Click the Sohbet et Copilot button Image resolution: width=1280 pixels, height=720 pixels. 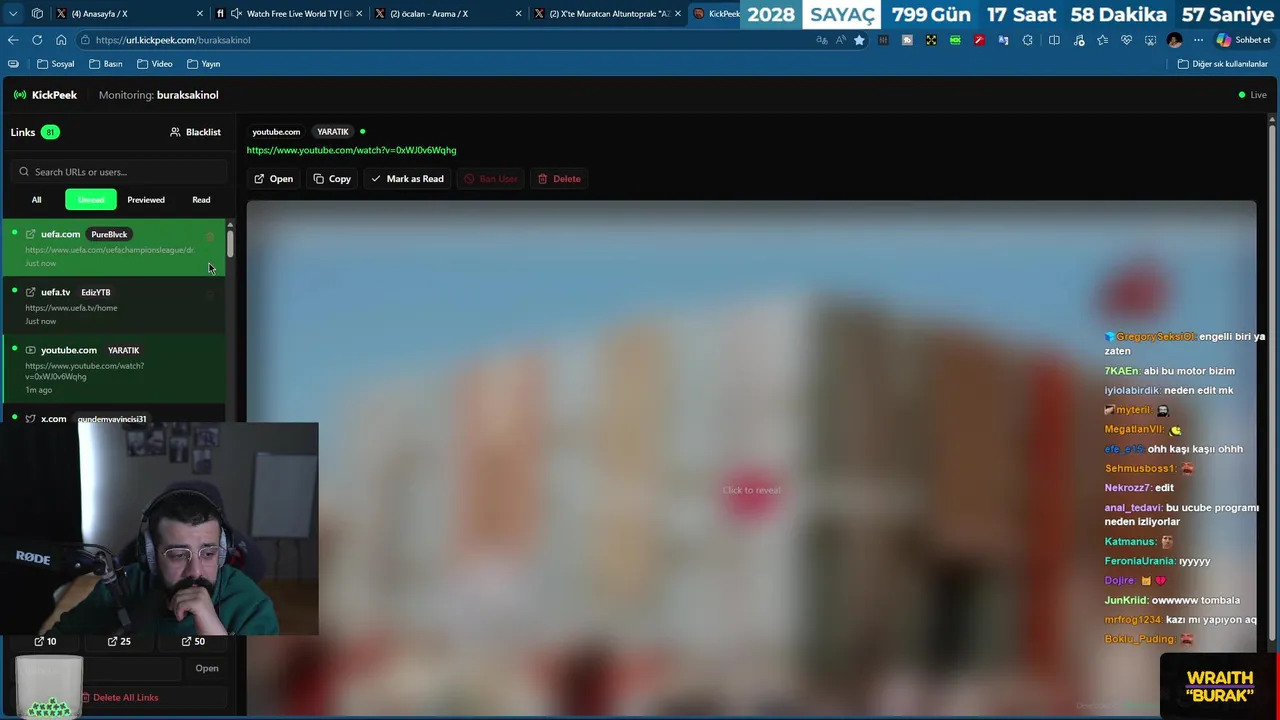[x=1244, y=40]
